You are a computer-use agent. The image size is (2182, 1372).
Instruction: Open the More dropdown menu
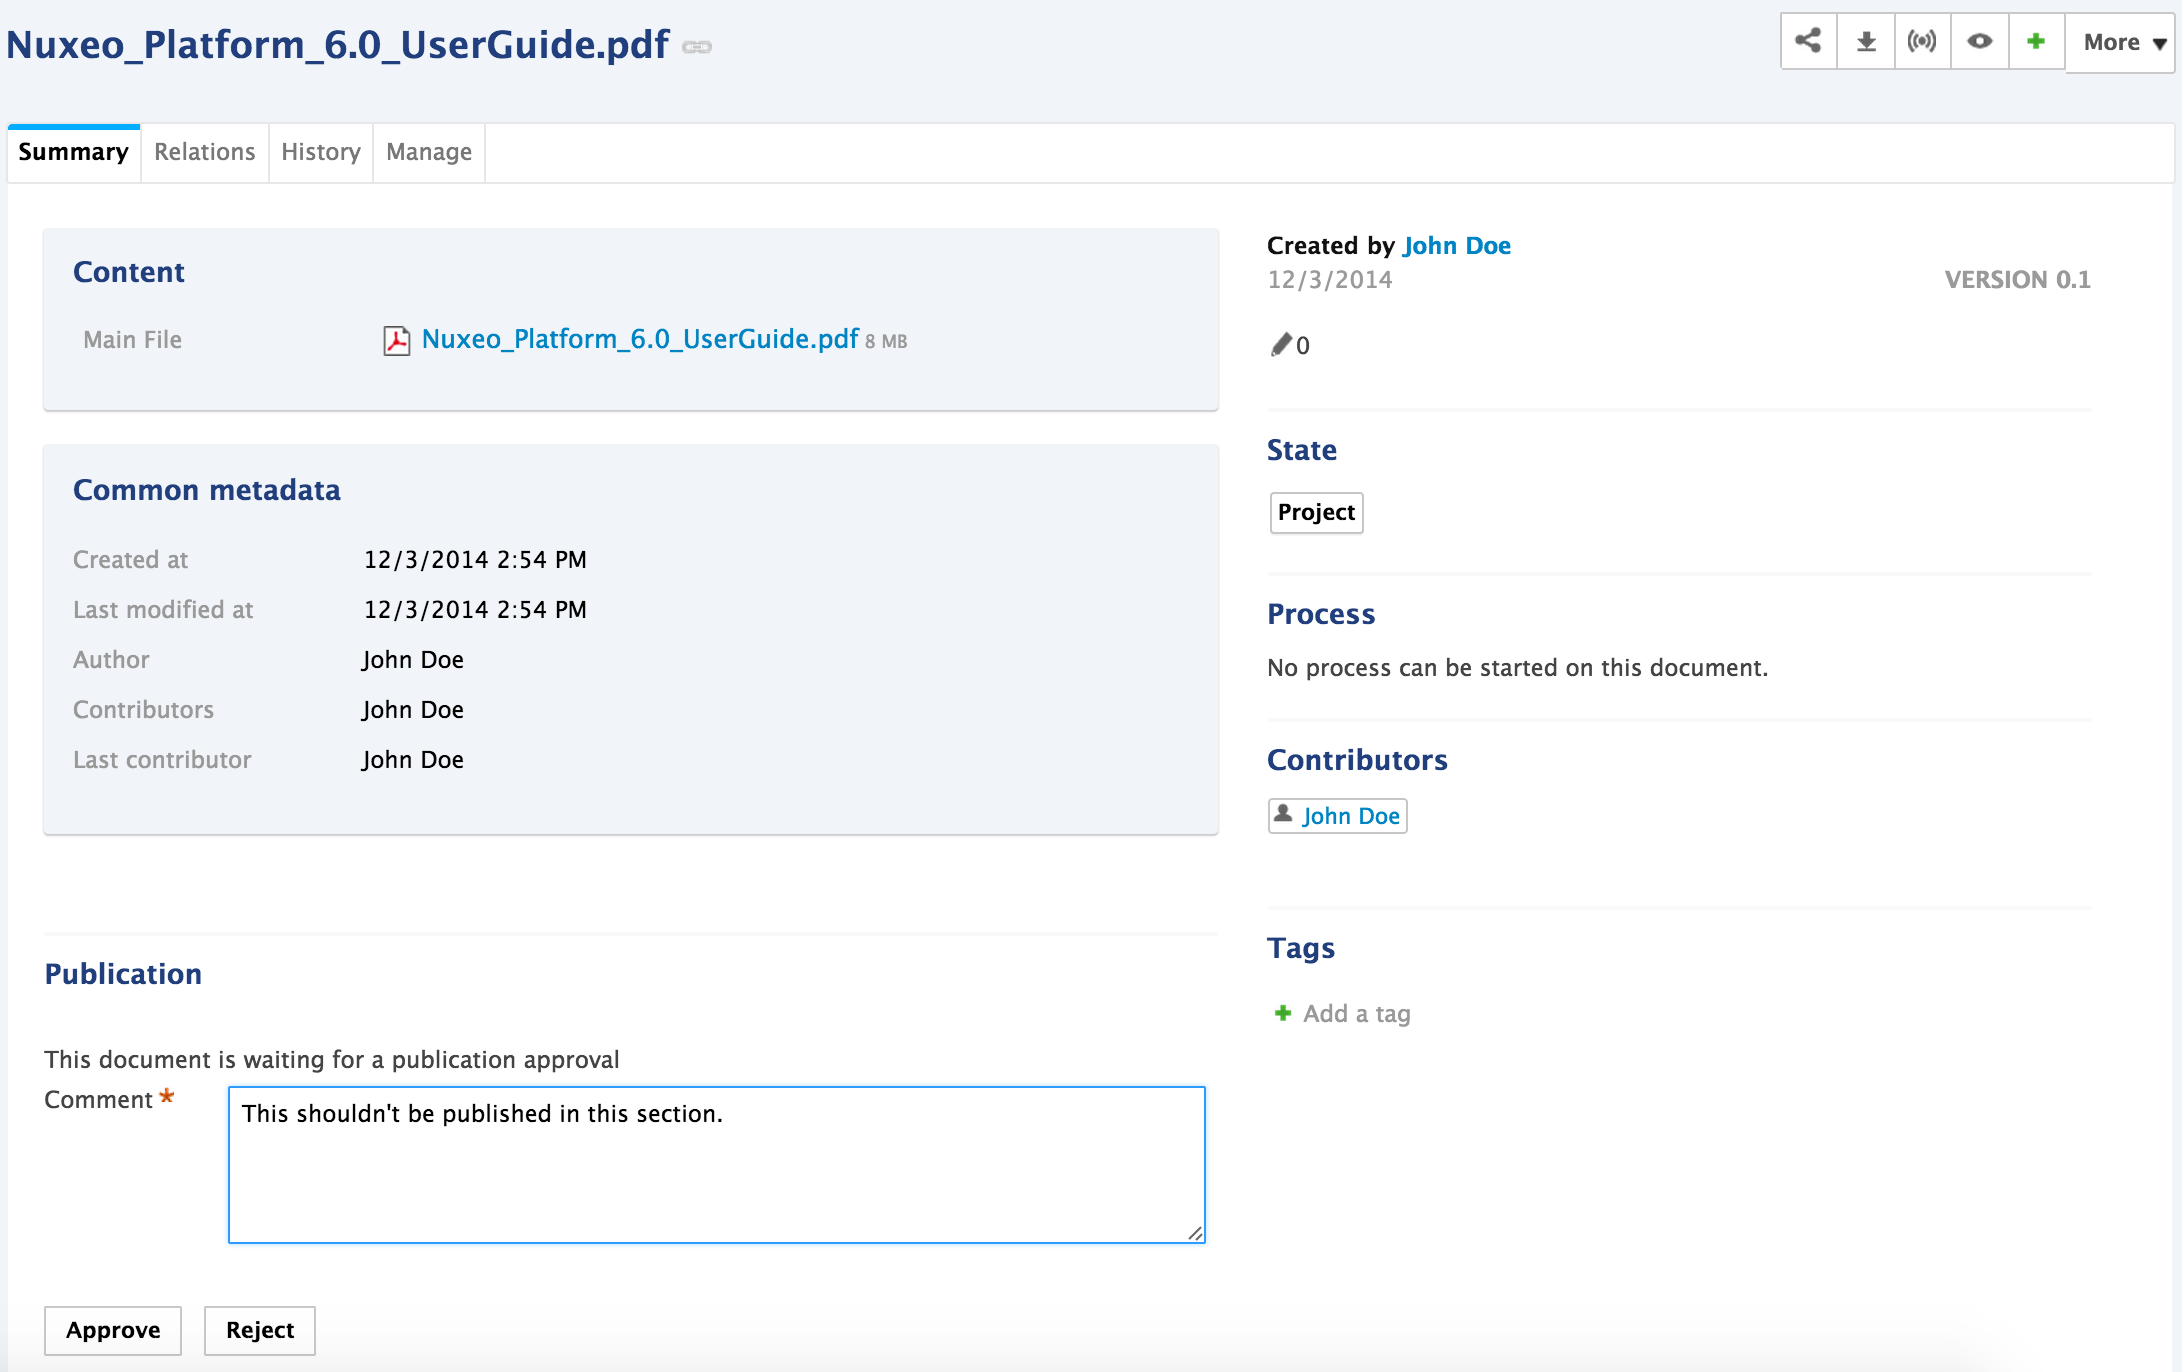point(2121,42)
